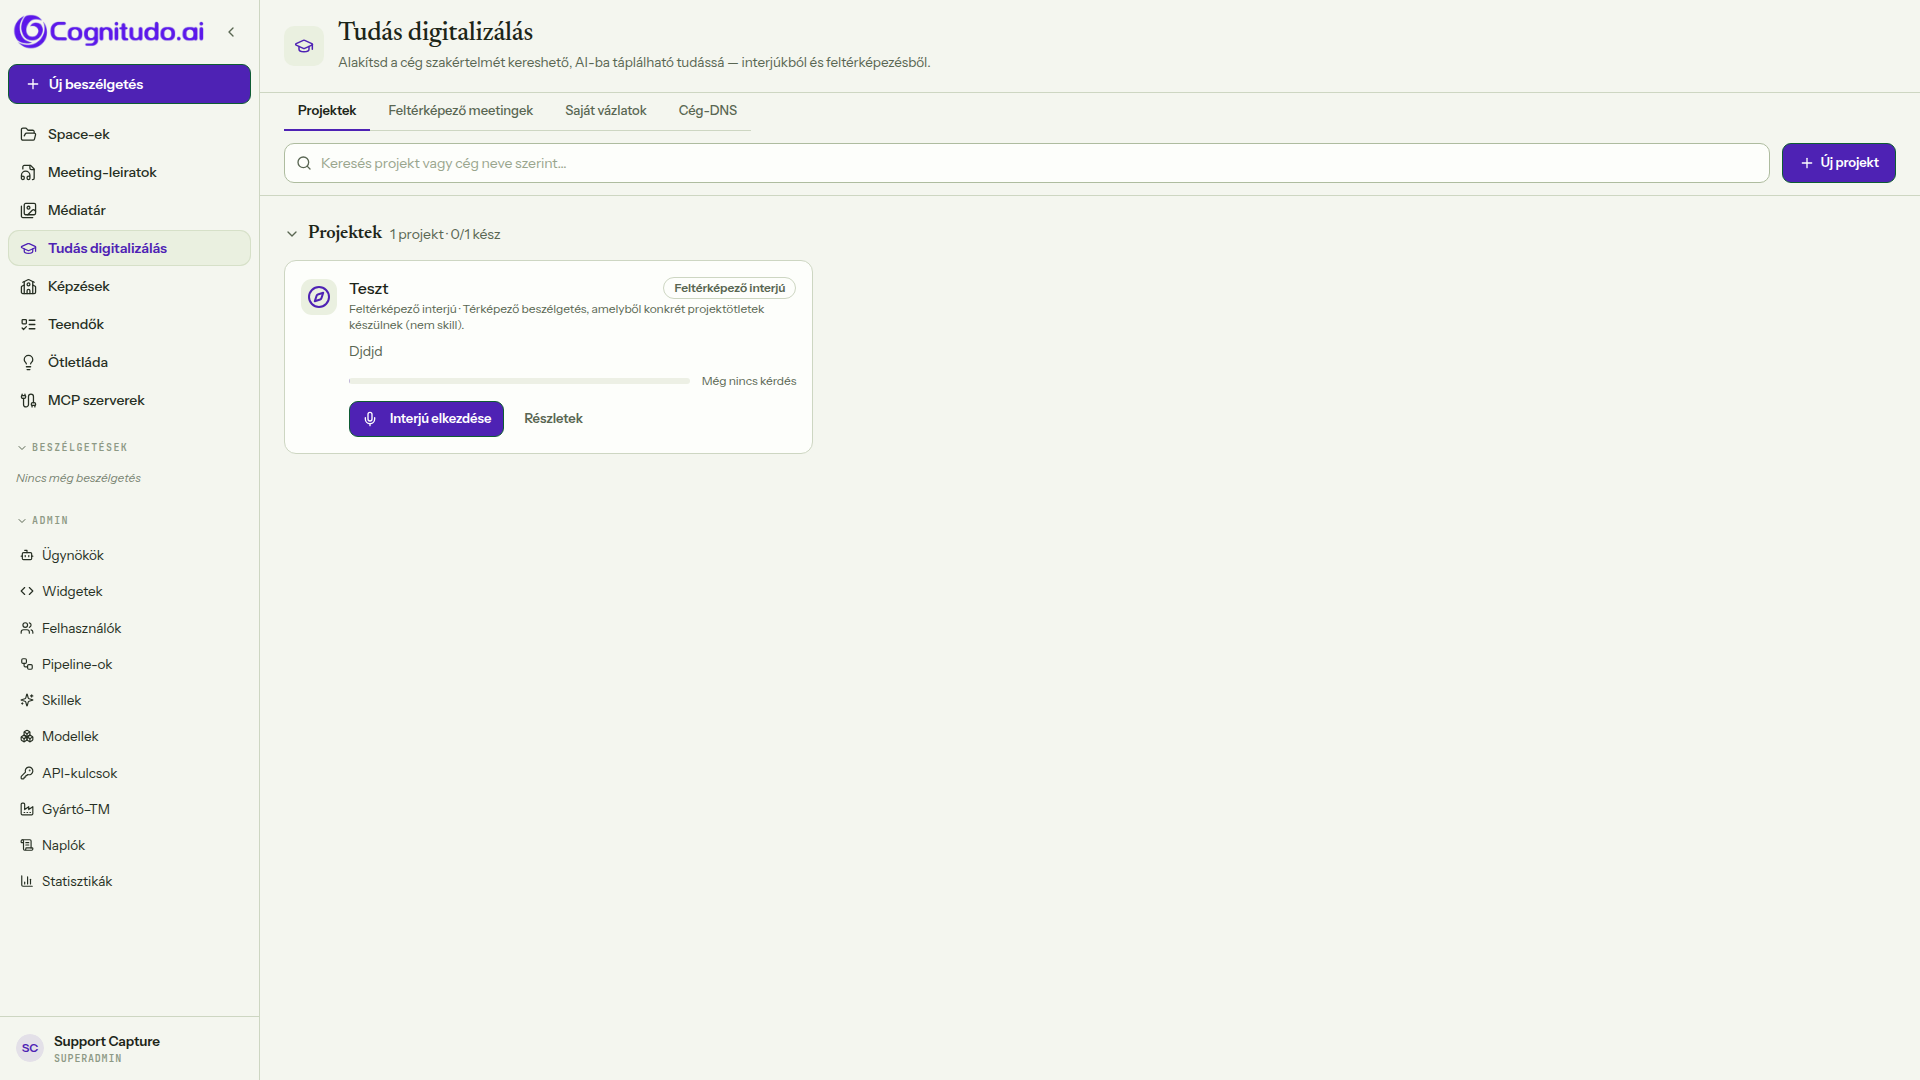Viewport: 1920px width, 1080px height.
Task: Click the search magnifier icon
Action: coord(304,163)
